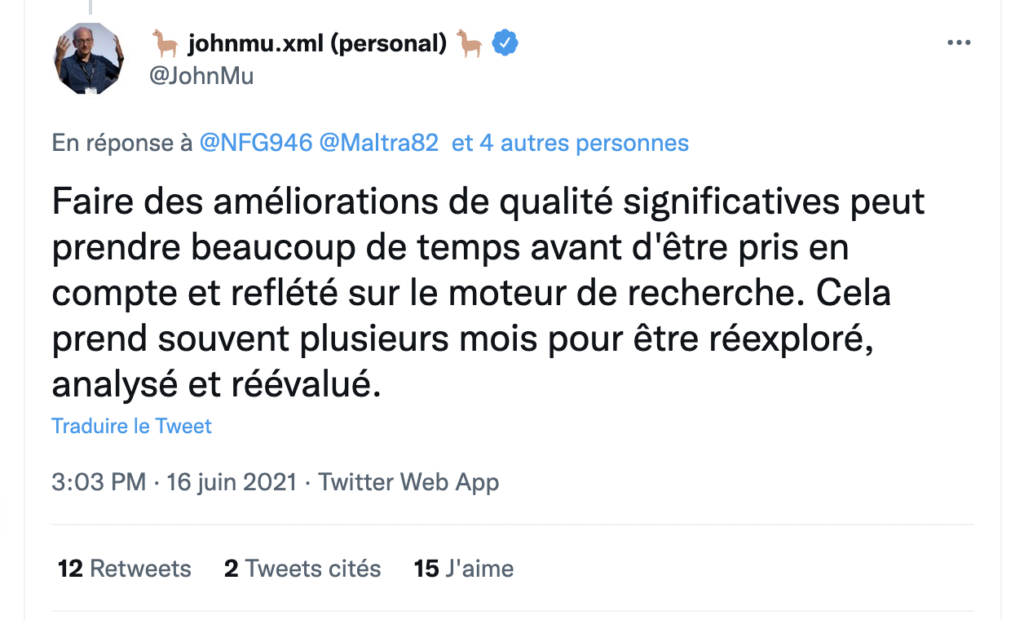
Task: View the 15 J'aime list
Action: coord(463,568)
